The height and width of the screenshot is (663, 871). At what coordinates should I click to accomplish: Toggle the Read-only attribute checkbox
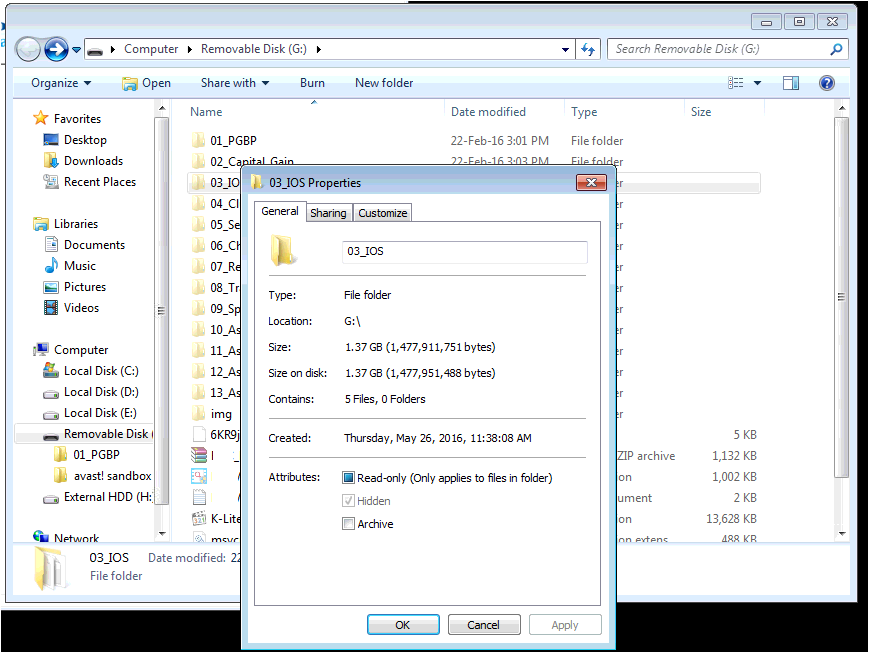348,478
